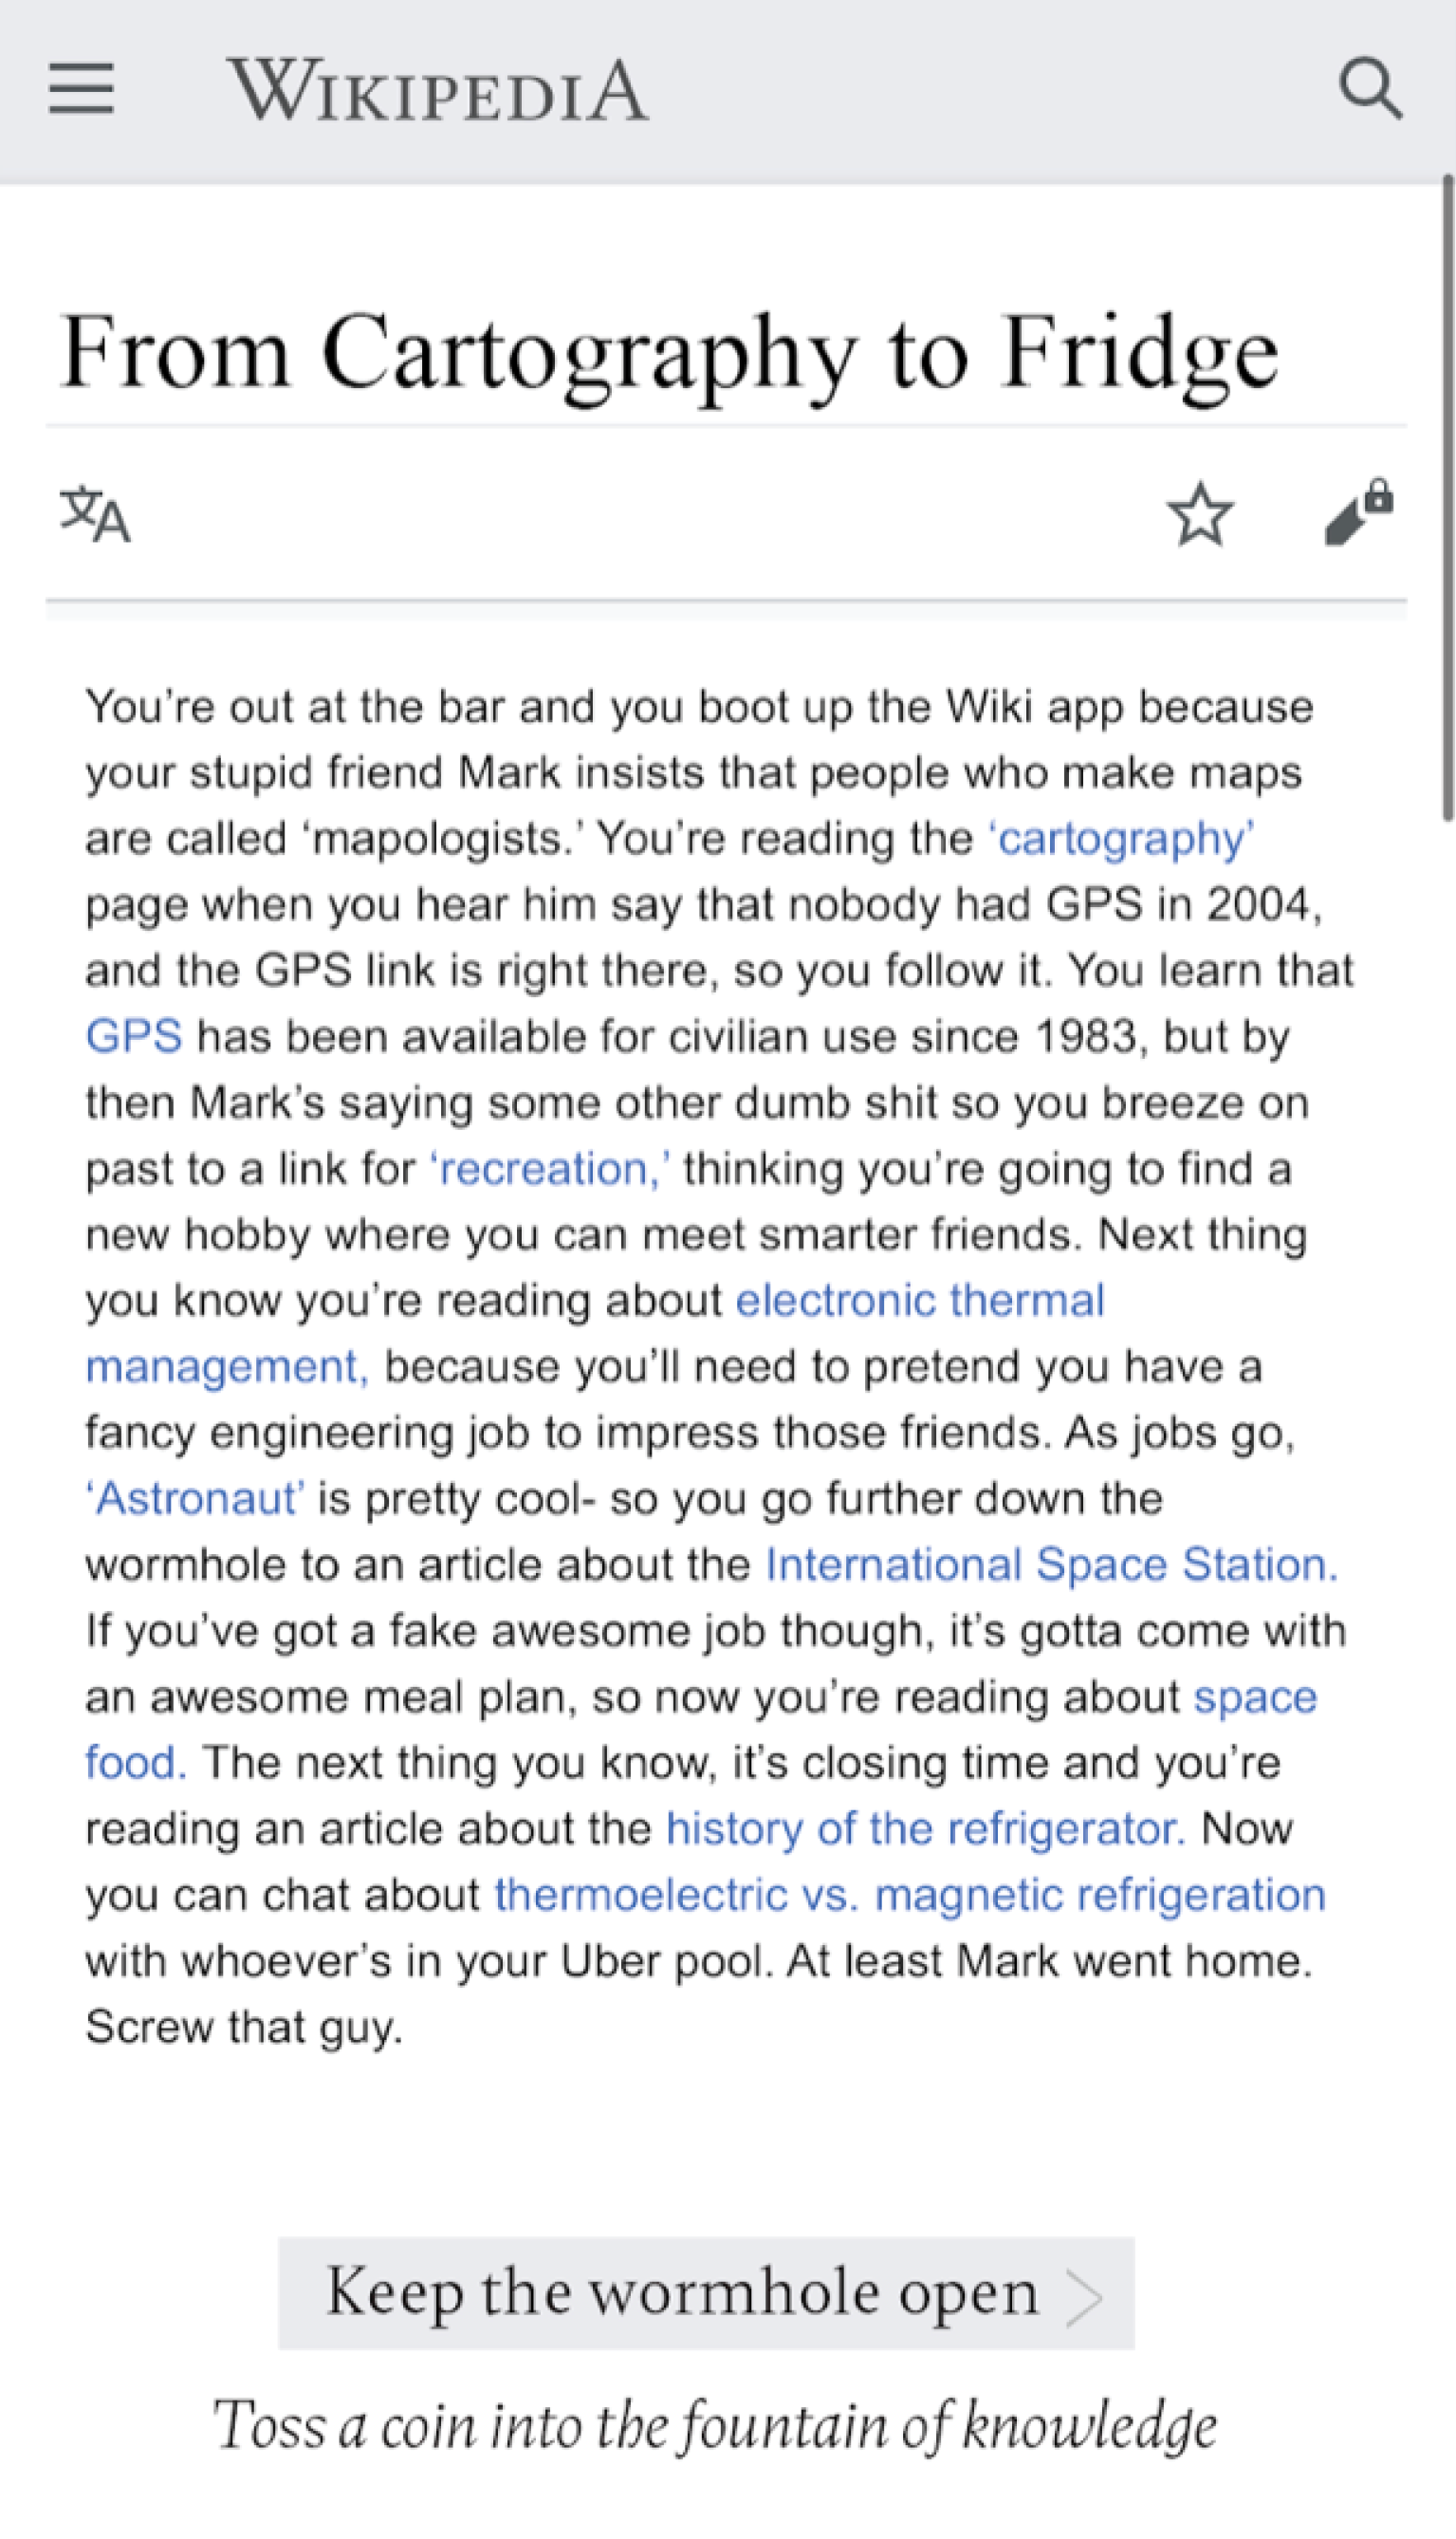Star this article for the watchlist
The height and width of the screenshot is (2539, 1456).
click(1200, 514)
